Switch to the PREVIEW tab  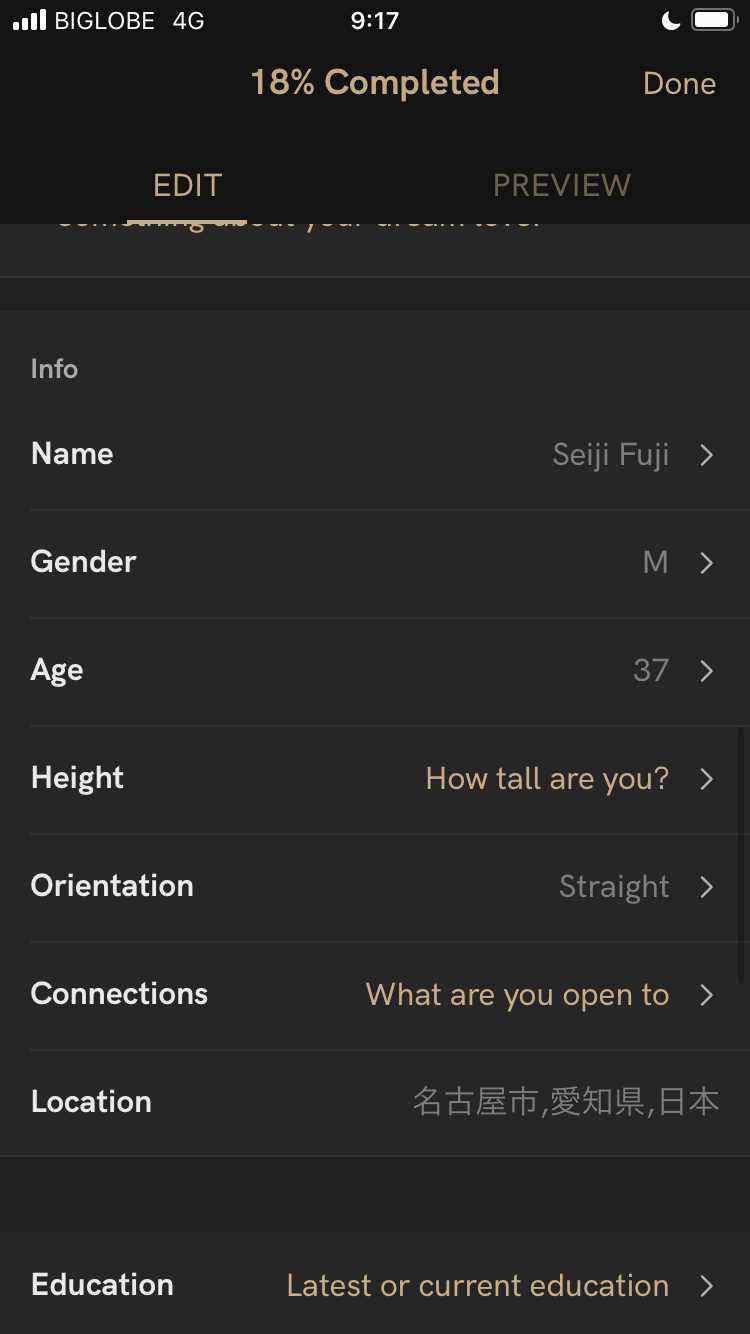click(x=561, y=185)
